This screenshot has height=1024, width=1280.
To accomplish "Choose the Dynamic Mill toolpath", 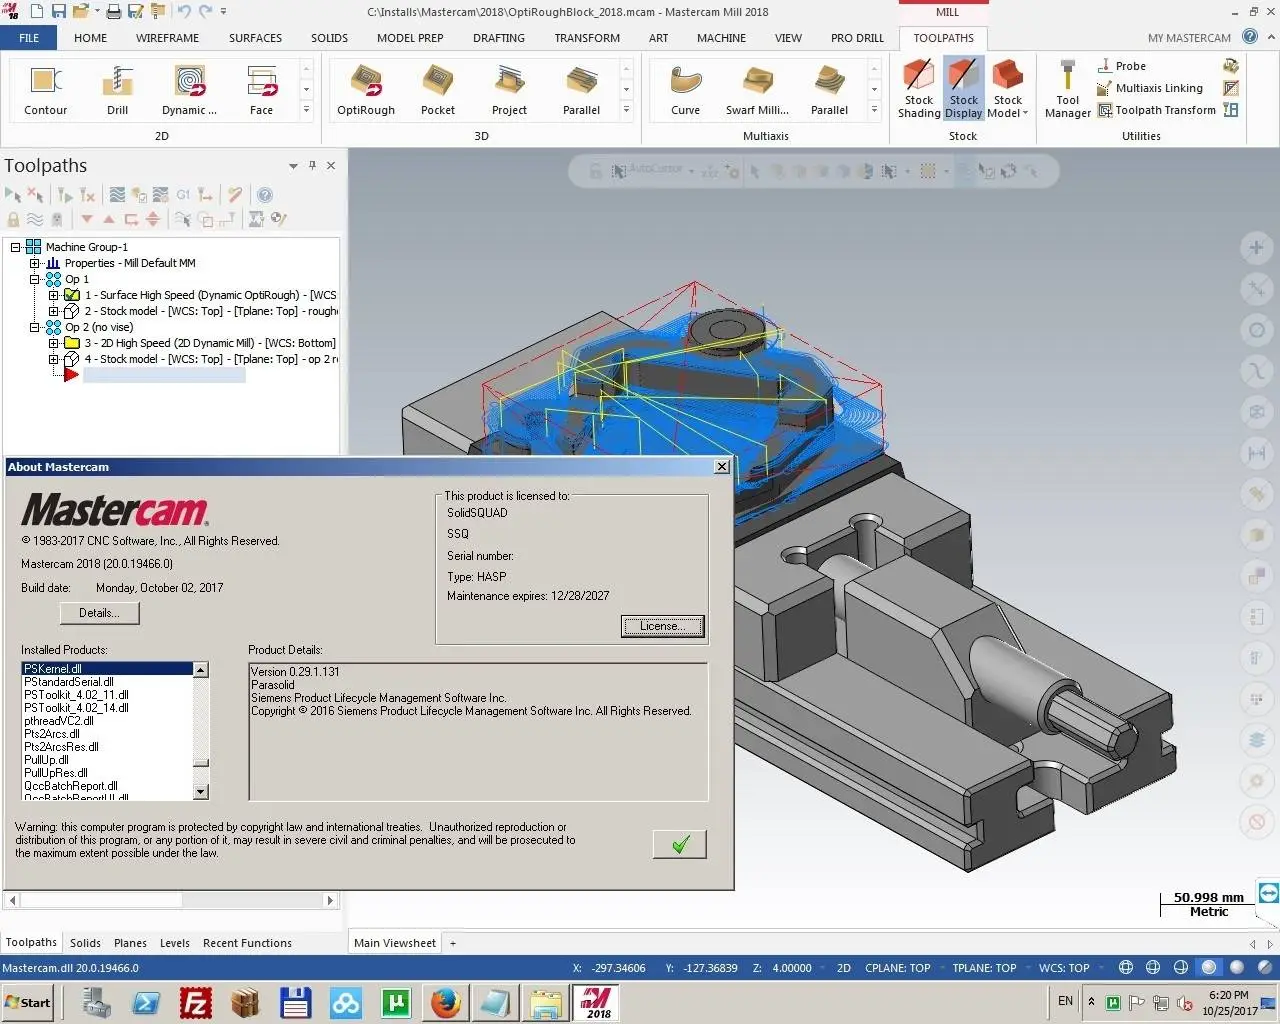I will [x=189, y=91].
